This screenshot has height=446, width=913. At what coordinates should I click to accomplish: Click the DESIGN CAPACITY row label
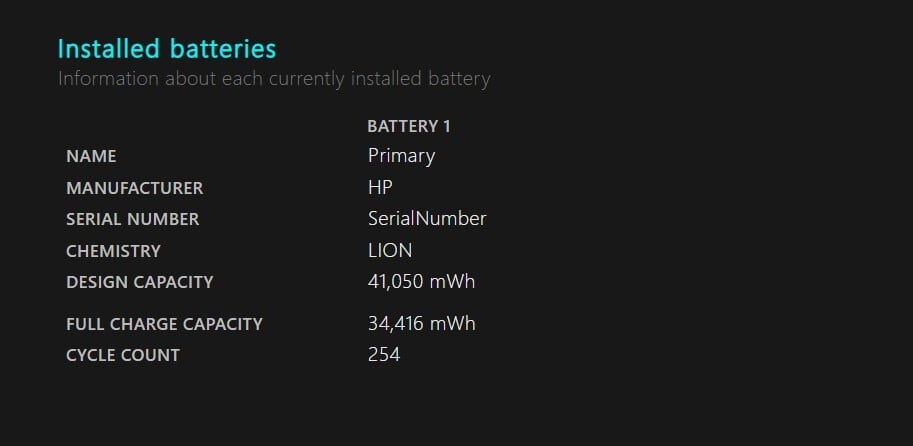[139, 282]
